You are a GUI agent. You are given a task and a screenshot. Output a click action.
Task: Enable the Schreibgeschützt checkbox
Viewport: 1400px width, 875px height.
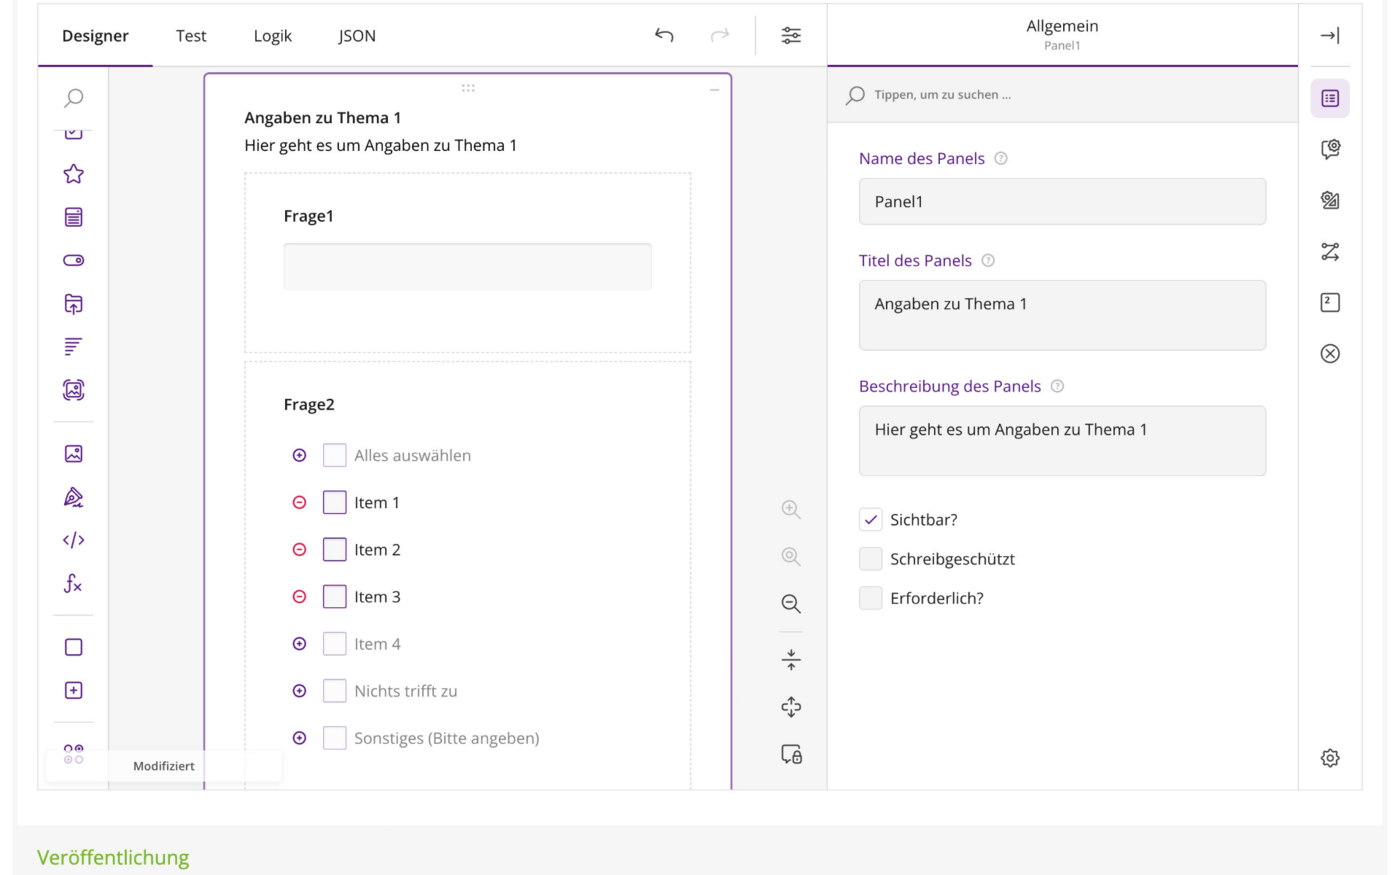click(871, 559)
